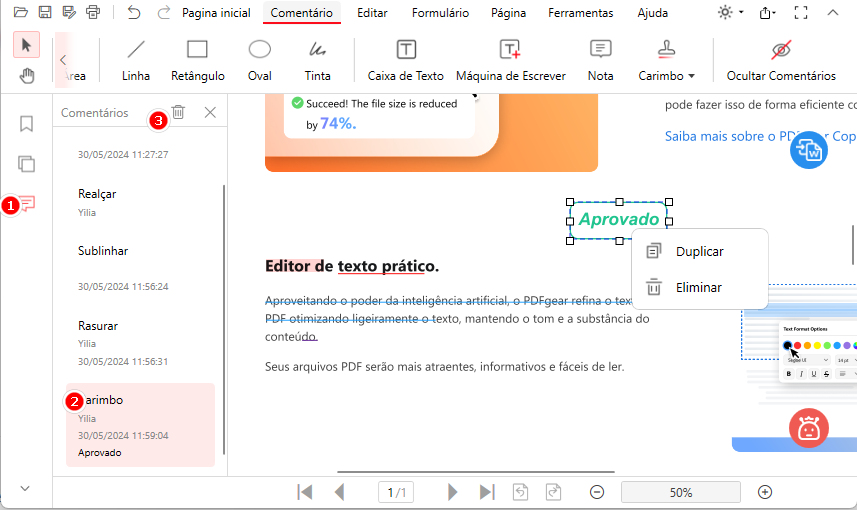Click the Comentários panel vertical scrollbar
Screen dimensions: 857x510
[224, 319]
